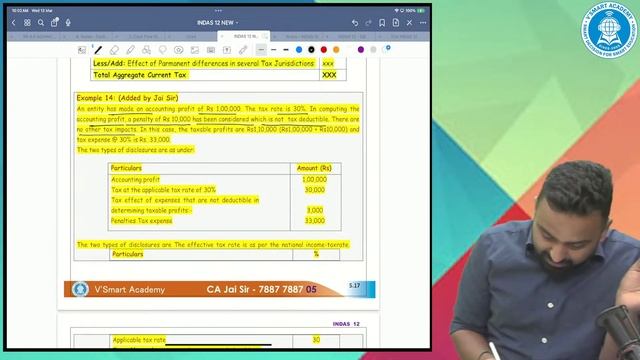This screenshot has width=640, height=360.
Task: Bookmark the current page
Action: pos(382,23)
